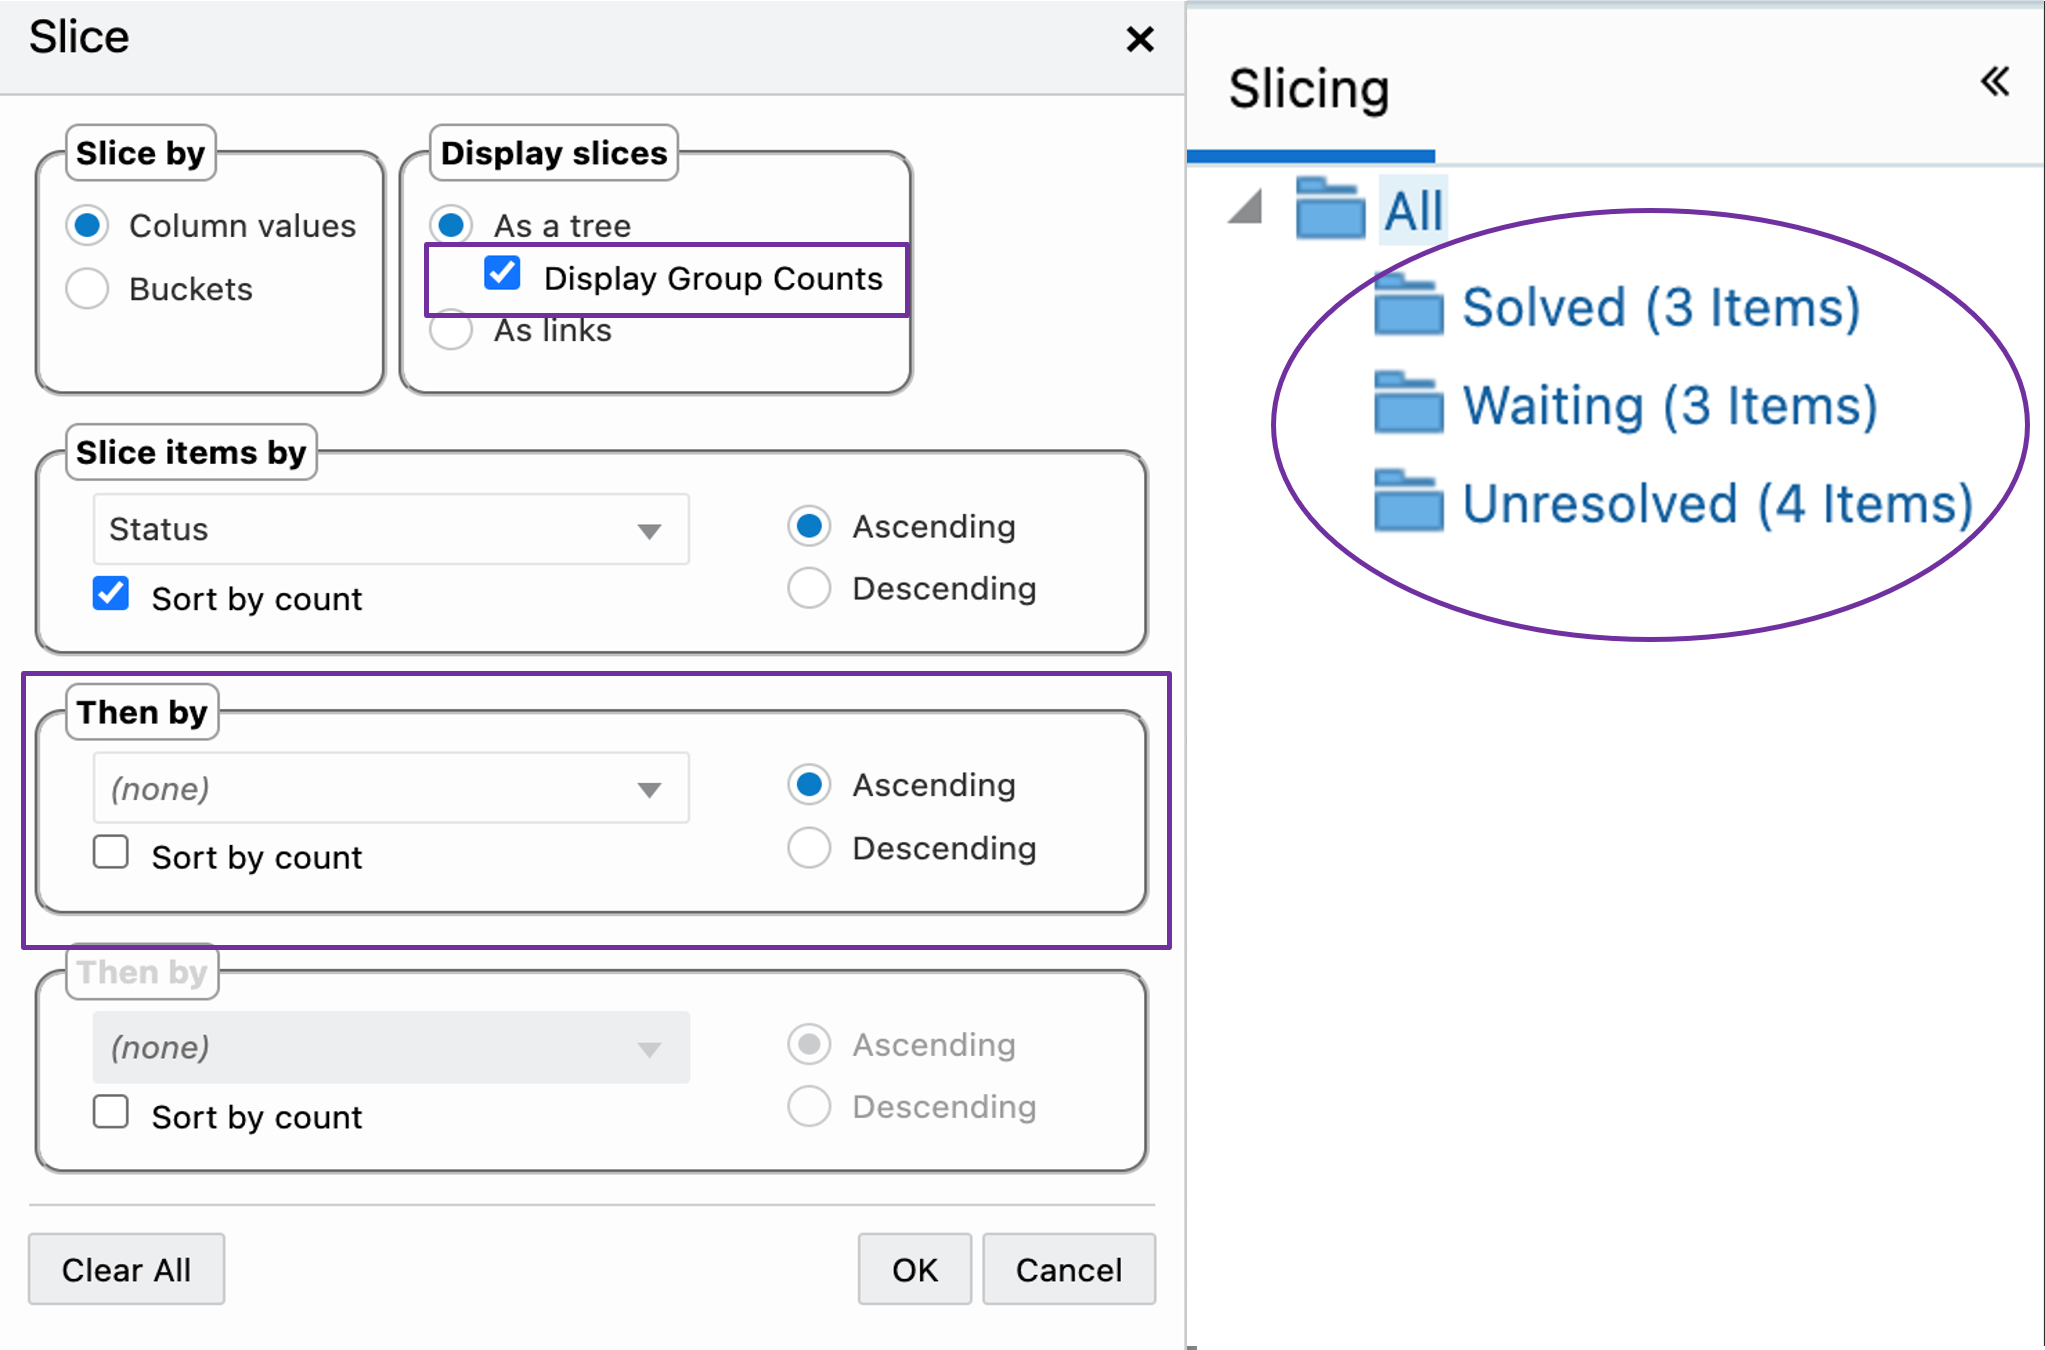This screenshot has width=2045, height=1350.
Task: Click the Waiting folder icon
Action: (1408, 404)
